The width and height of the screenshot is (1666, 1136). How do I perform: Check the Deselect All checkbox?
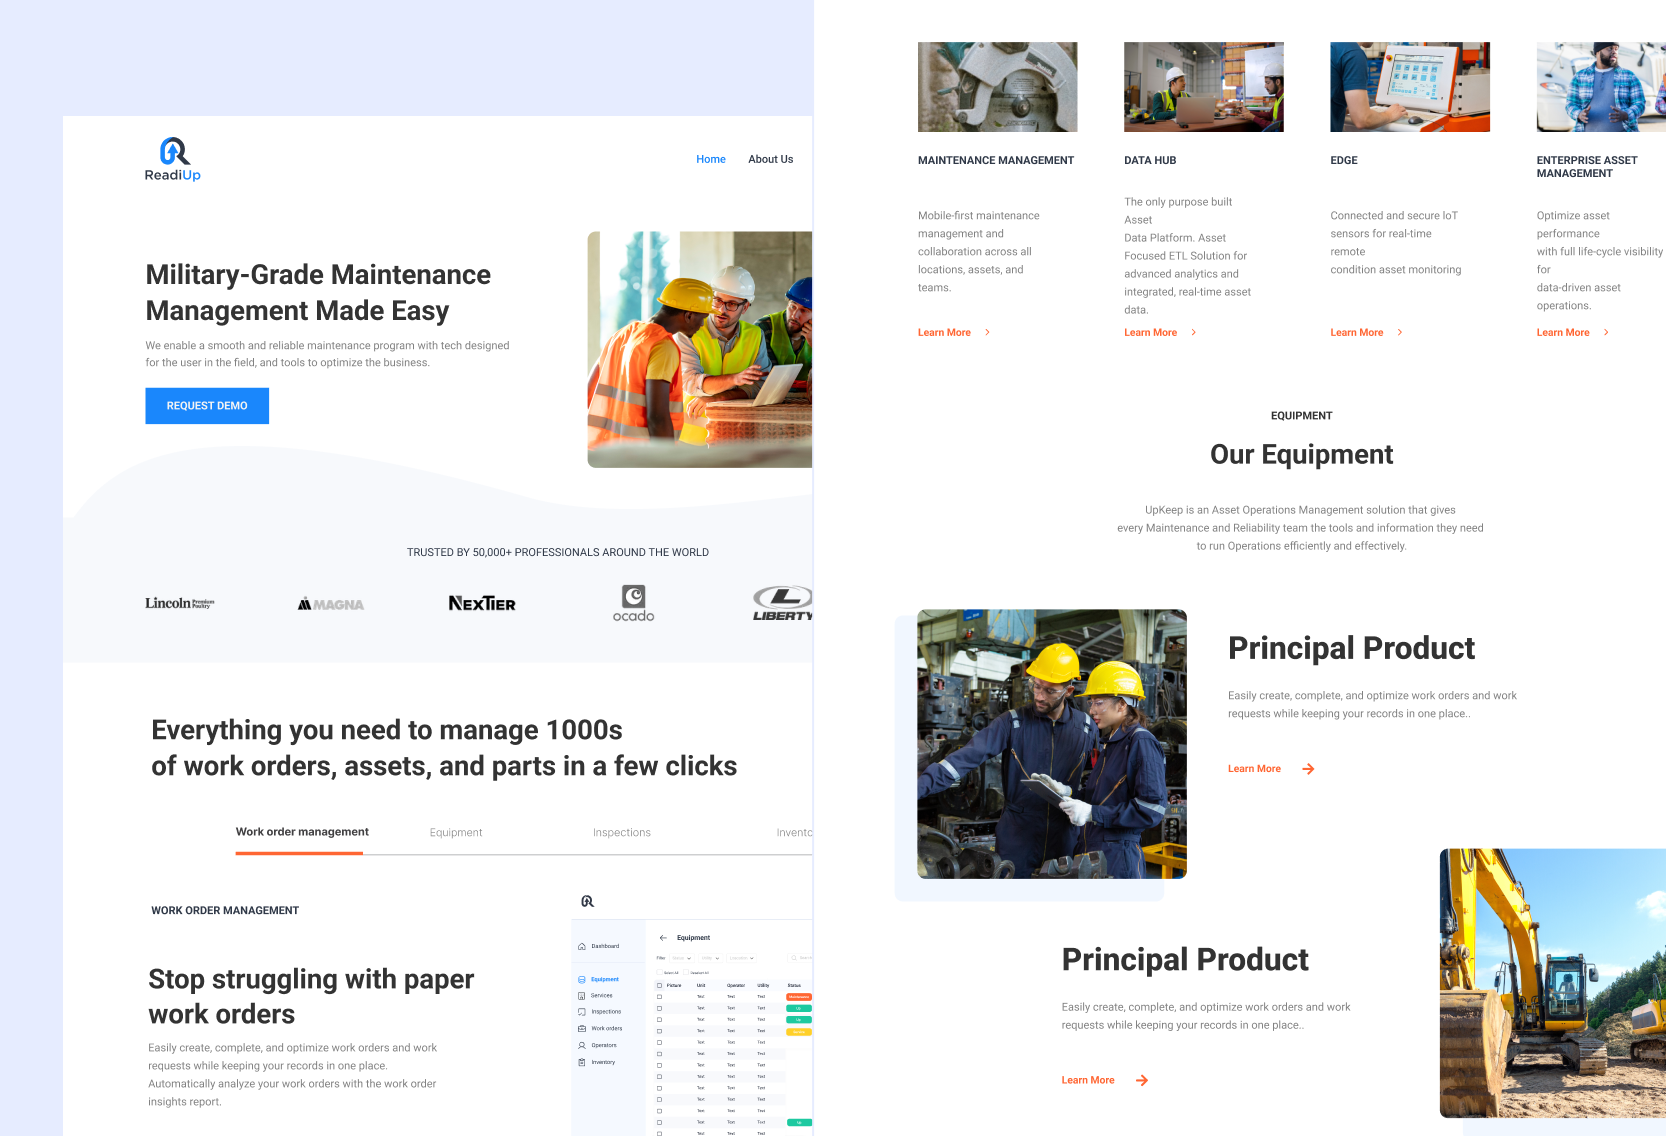click(686, 972)
